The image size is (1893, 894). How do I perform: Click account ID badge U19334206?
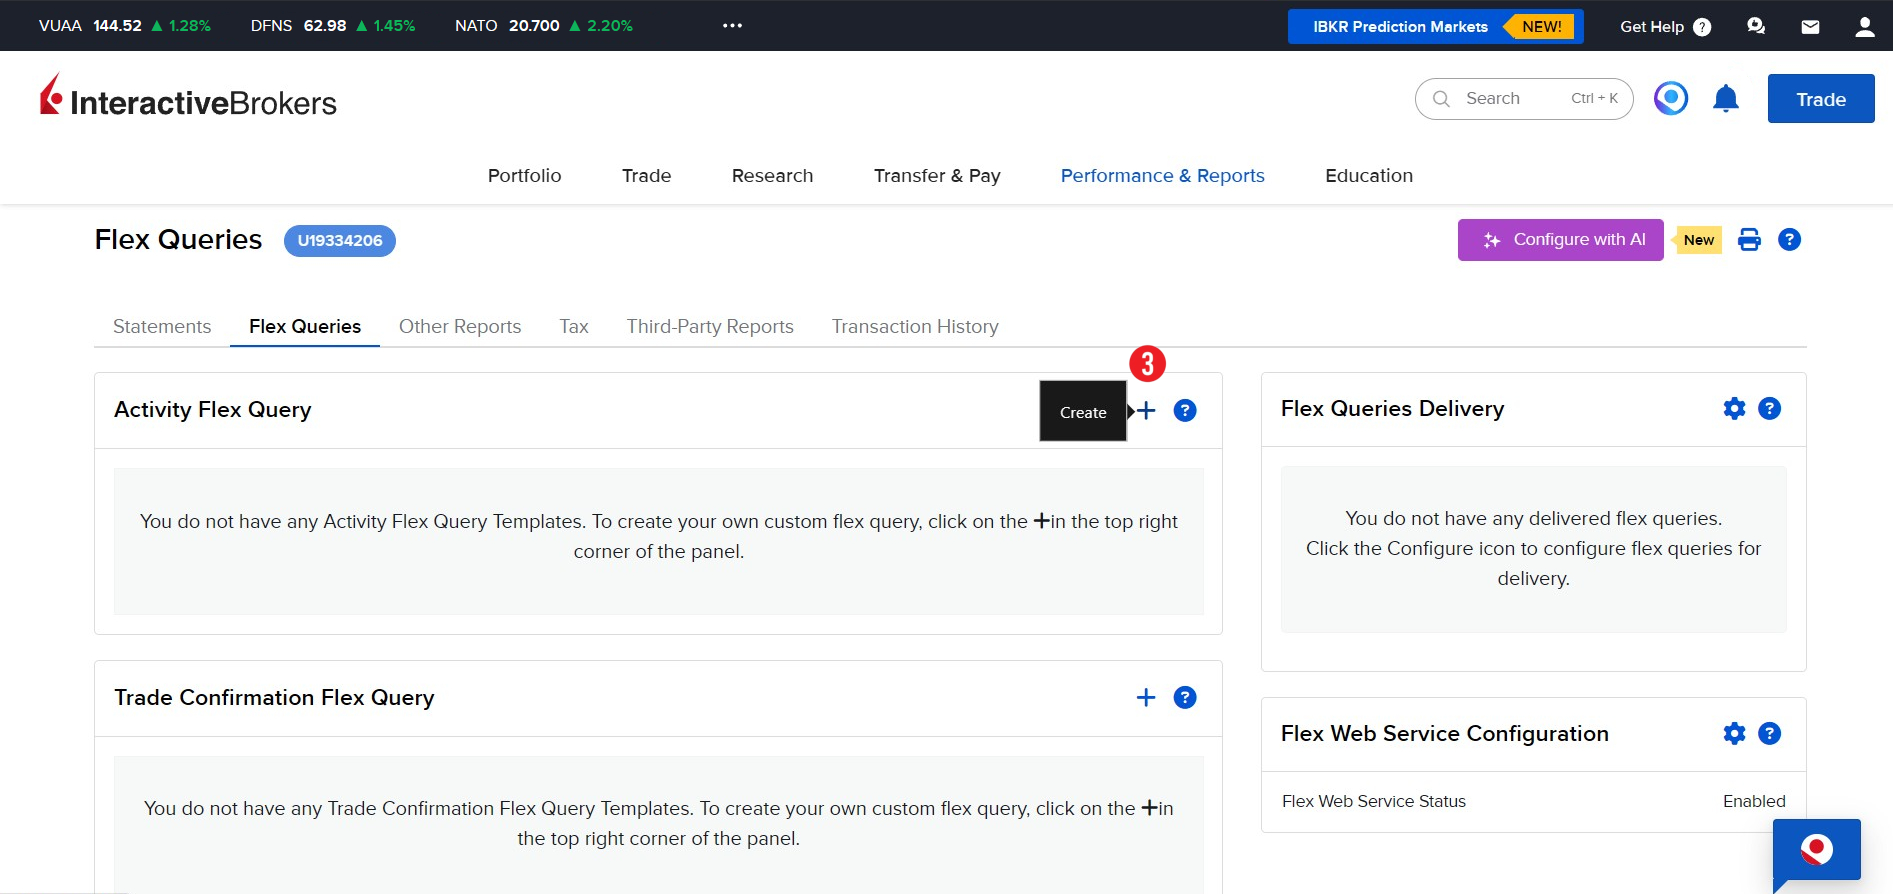point(340,241)
